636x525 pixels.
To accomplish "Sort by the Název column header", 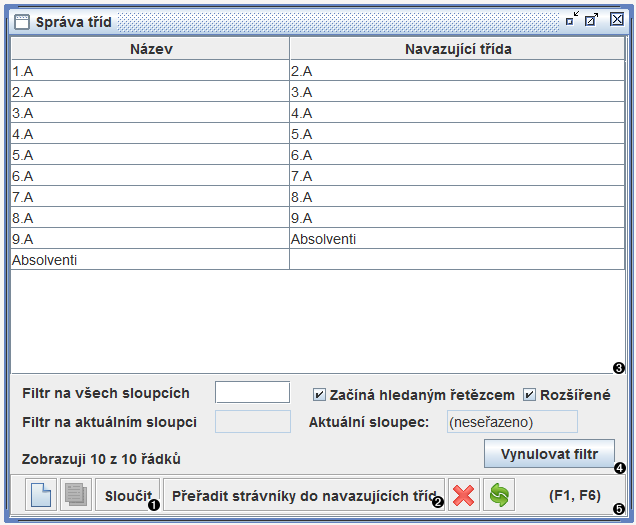I will 151,49.
